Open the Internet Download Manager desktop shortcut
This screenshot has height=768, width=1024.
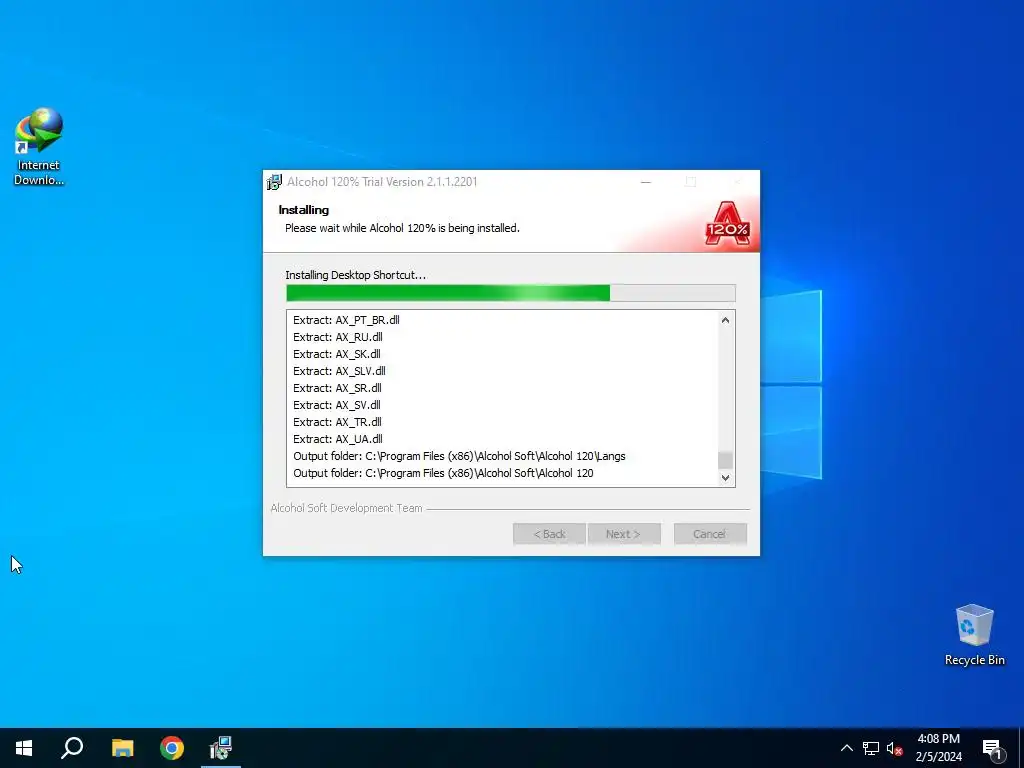(x=39, y=147)
